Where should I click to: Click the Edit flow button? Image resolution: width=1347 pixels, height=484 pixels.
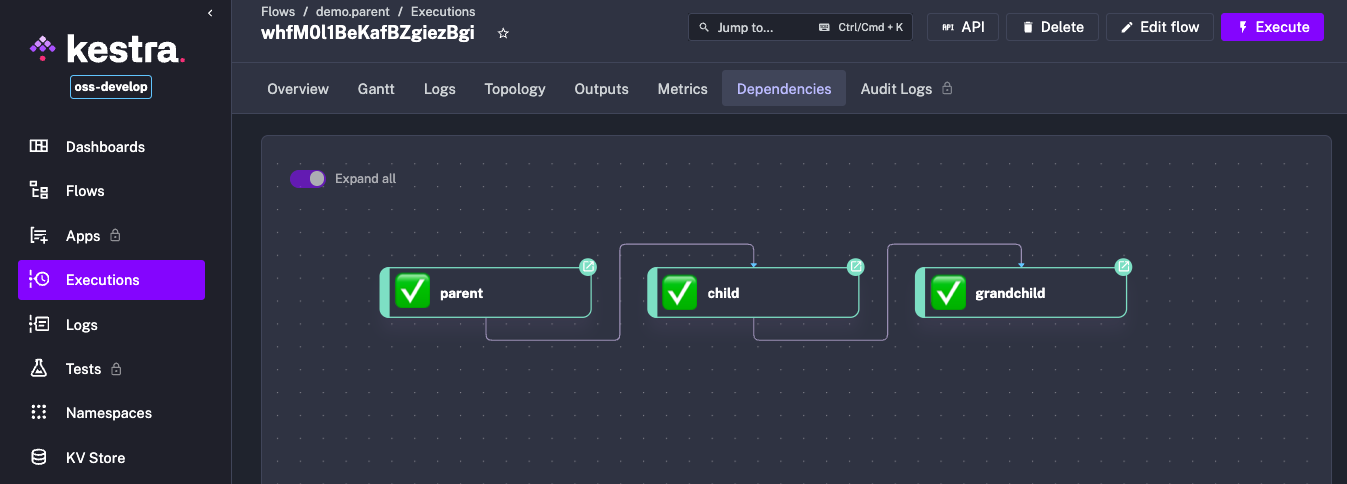tap(1160, 27)
